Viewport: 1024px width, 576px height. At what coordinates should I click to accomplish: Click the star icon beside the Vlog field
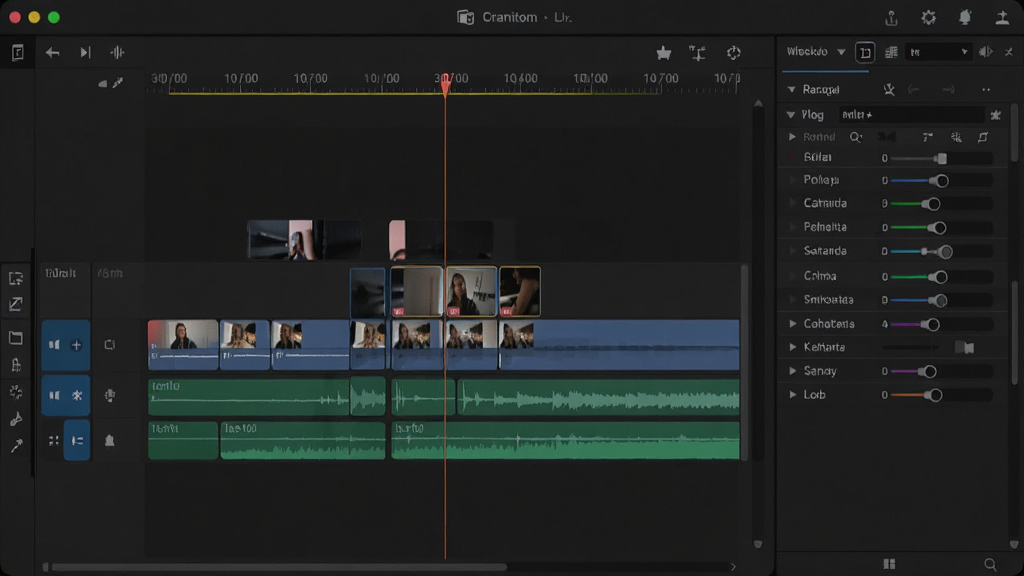click(995, 115)
